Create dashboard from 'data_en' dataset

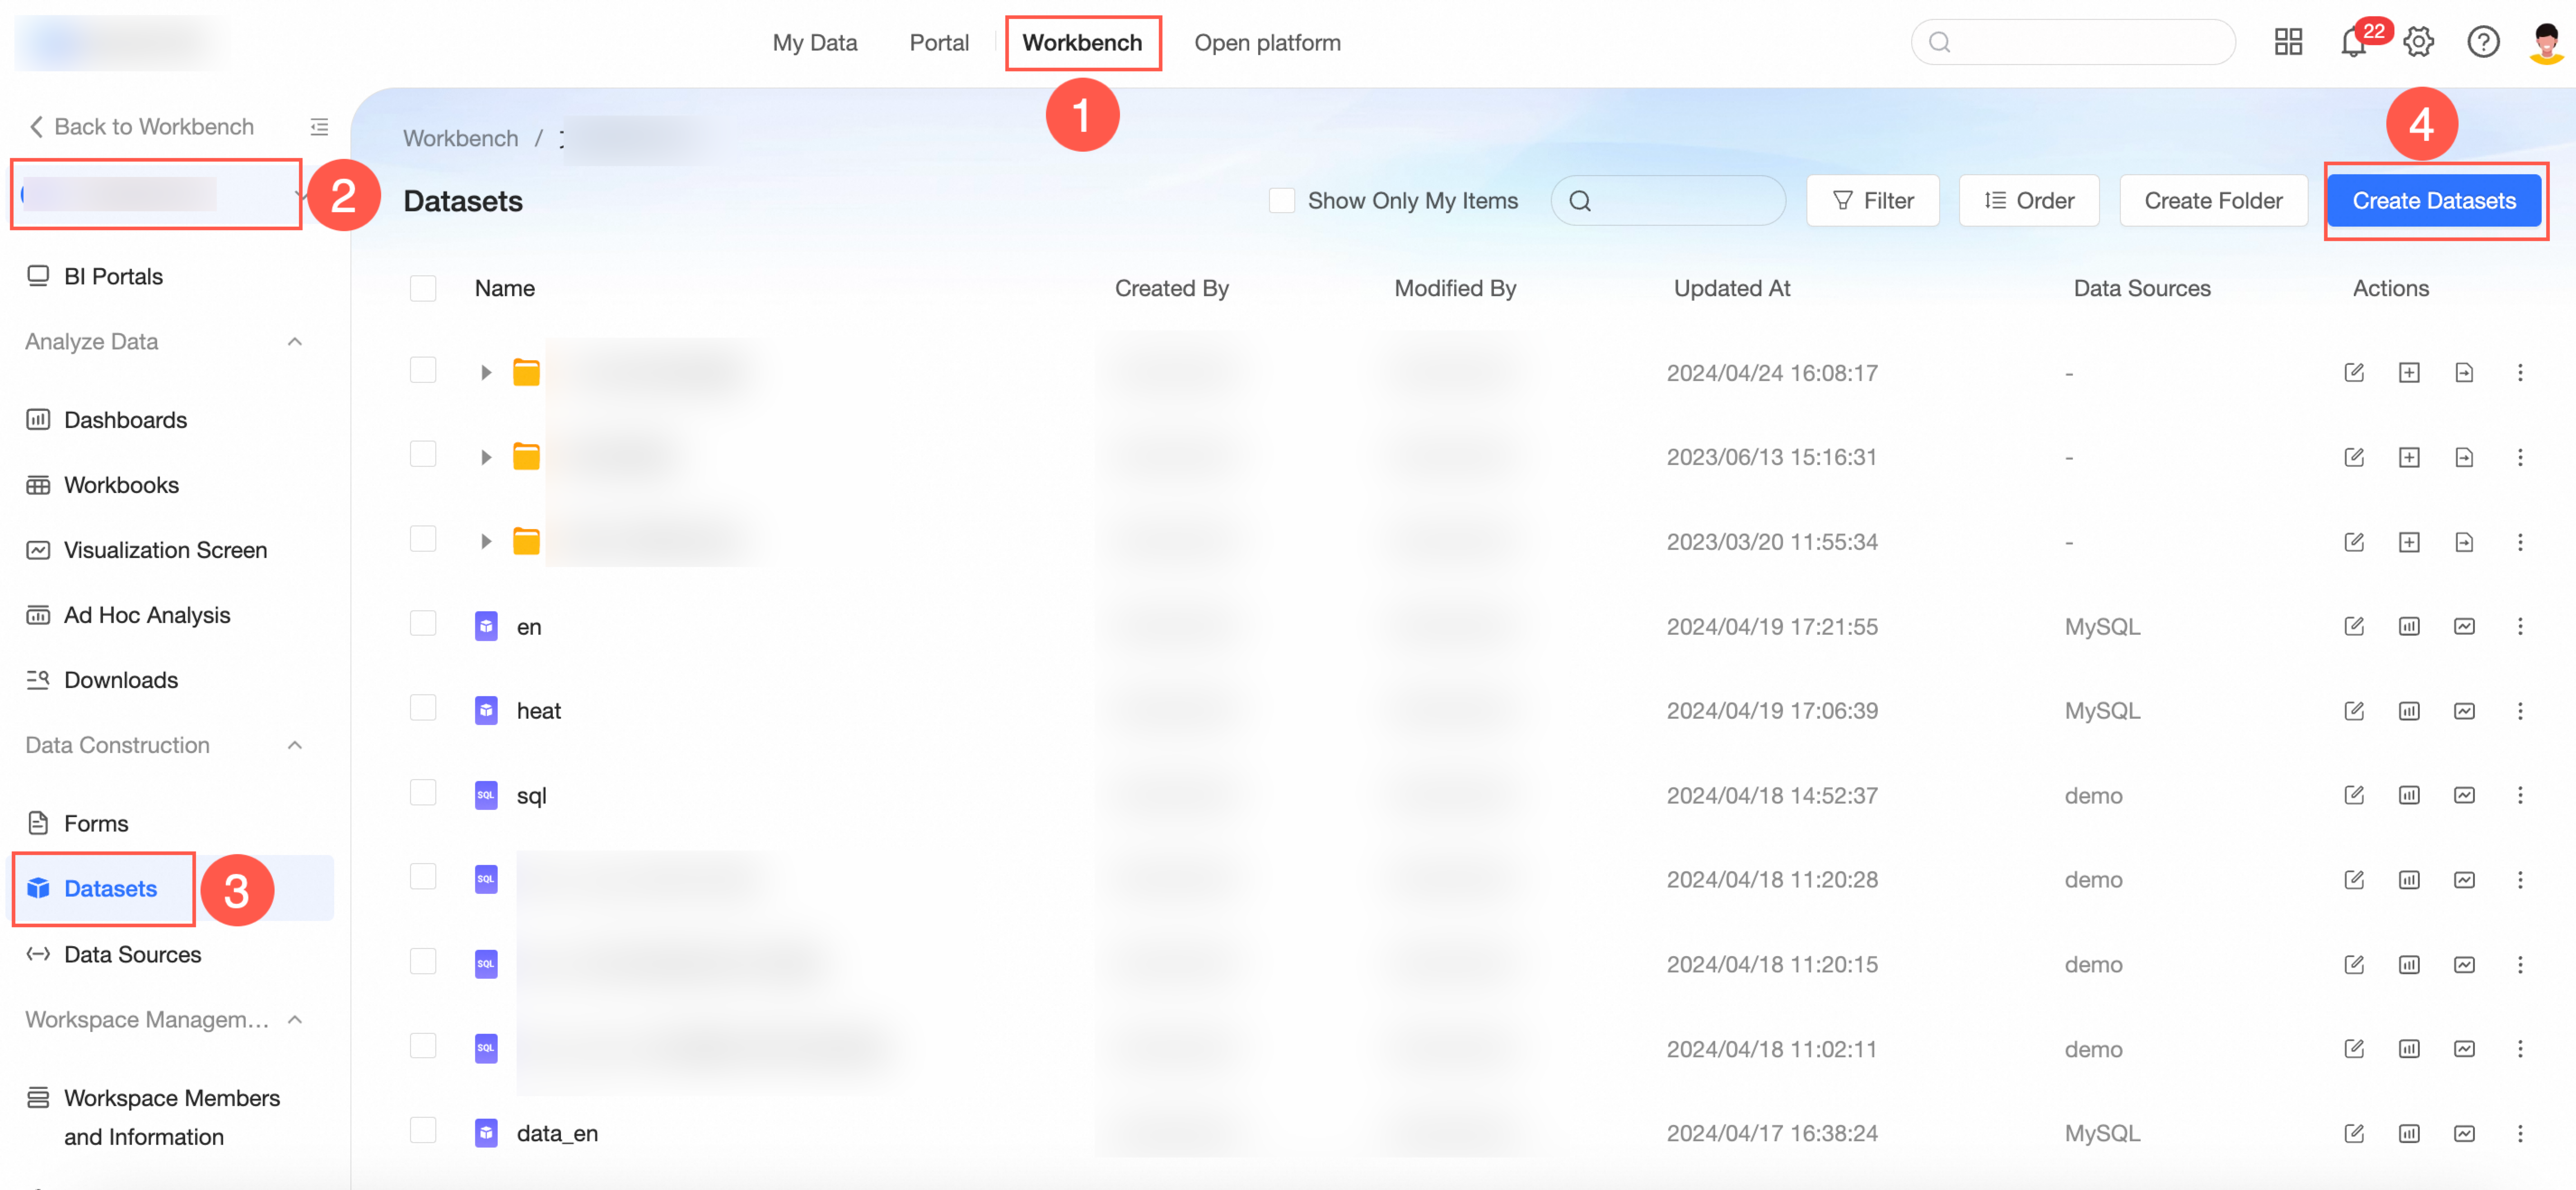point(2409,1133)
